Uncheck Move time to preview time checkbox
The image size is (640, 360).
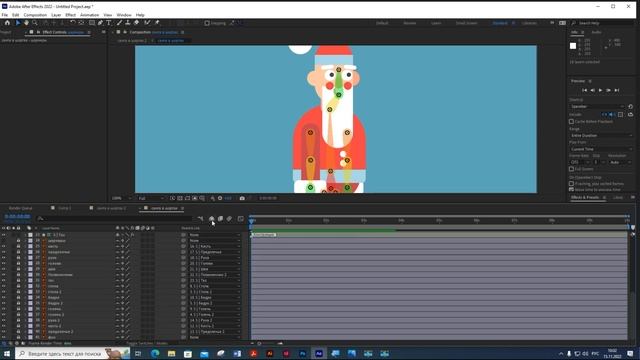coord(571,190)
